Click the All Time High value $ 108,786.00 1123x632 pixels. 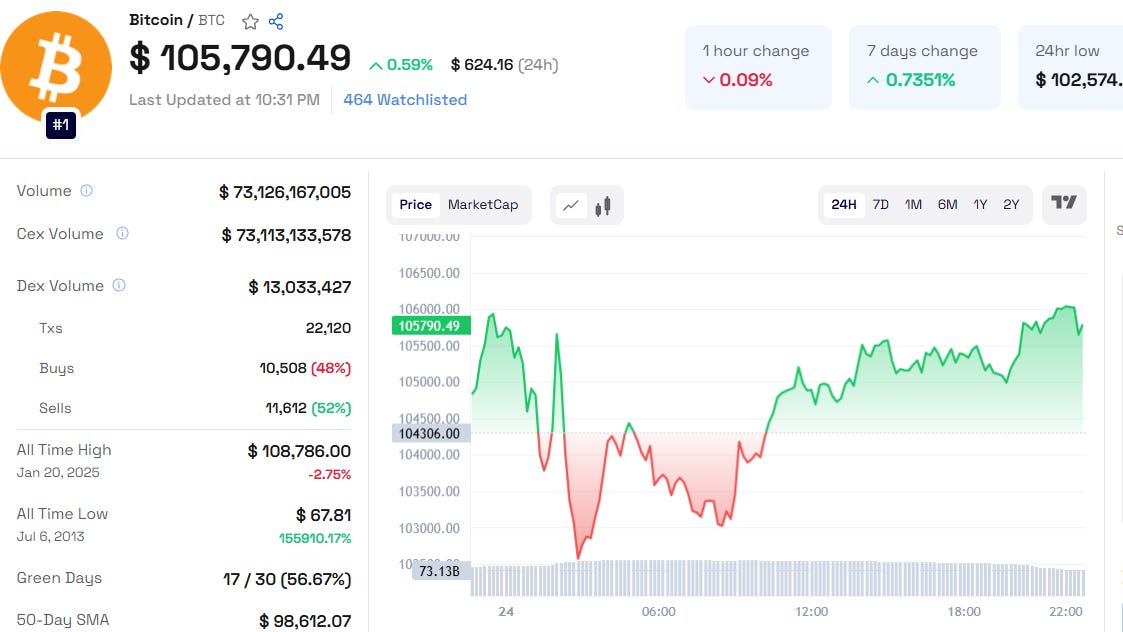299,451
